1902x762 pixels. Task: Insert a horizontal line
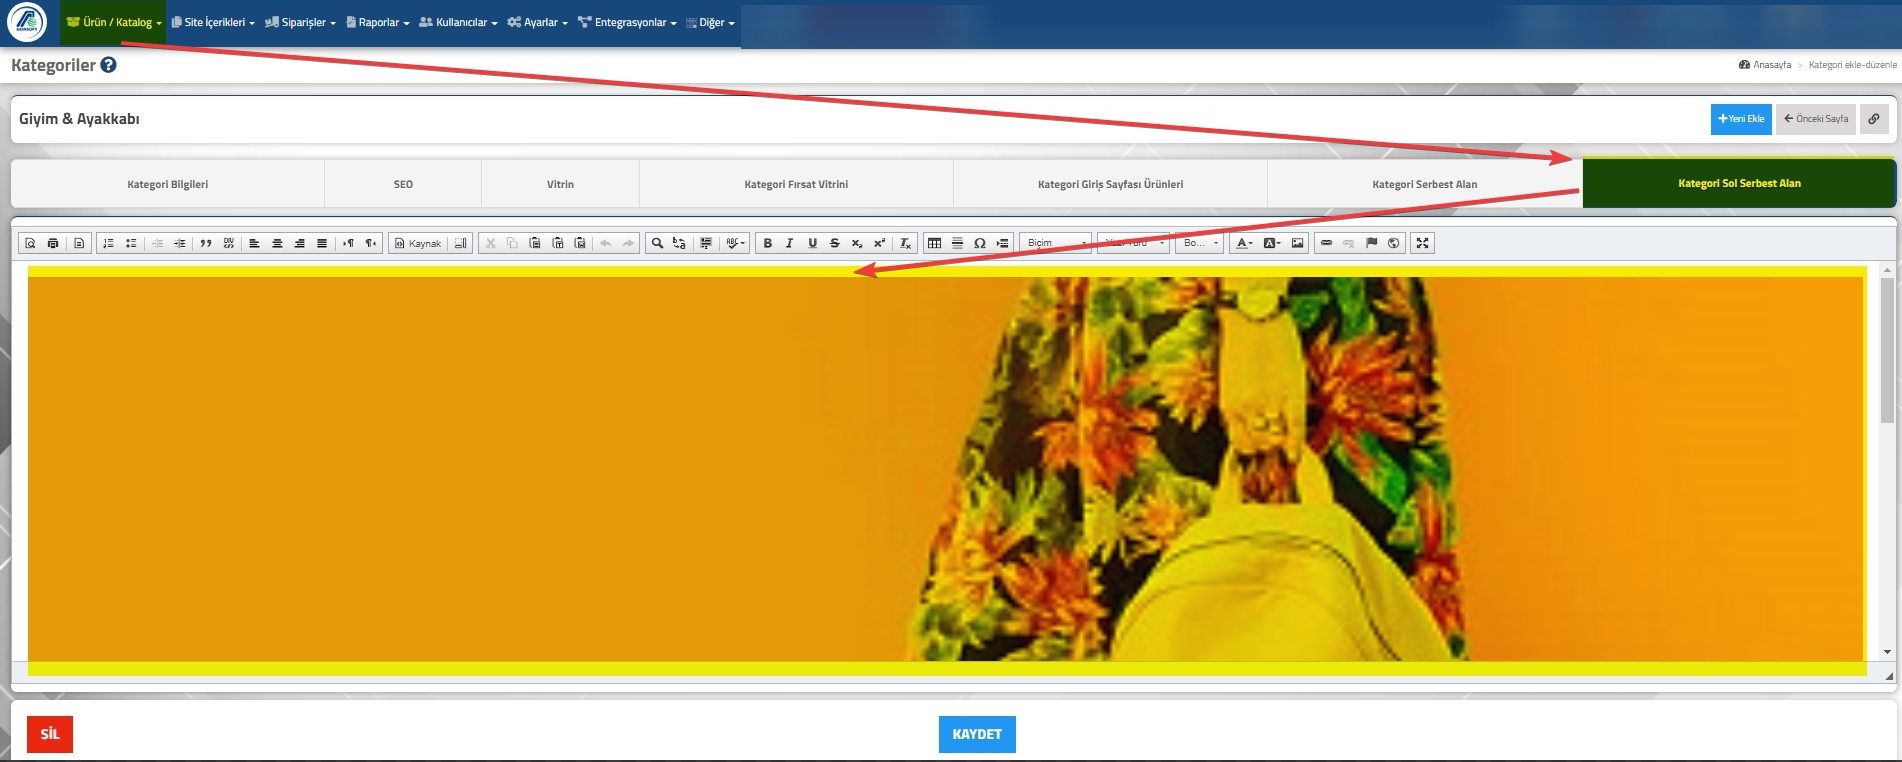pyautogui.click(x=957, y=243)
